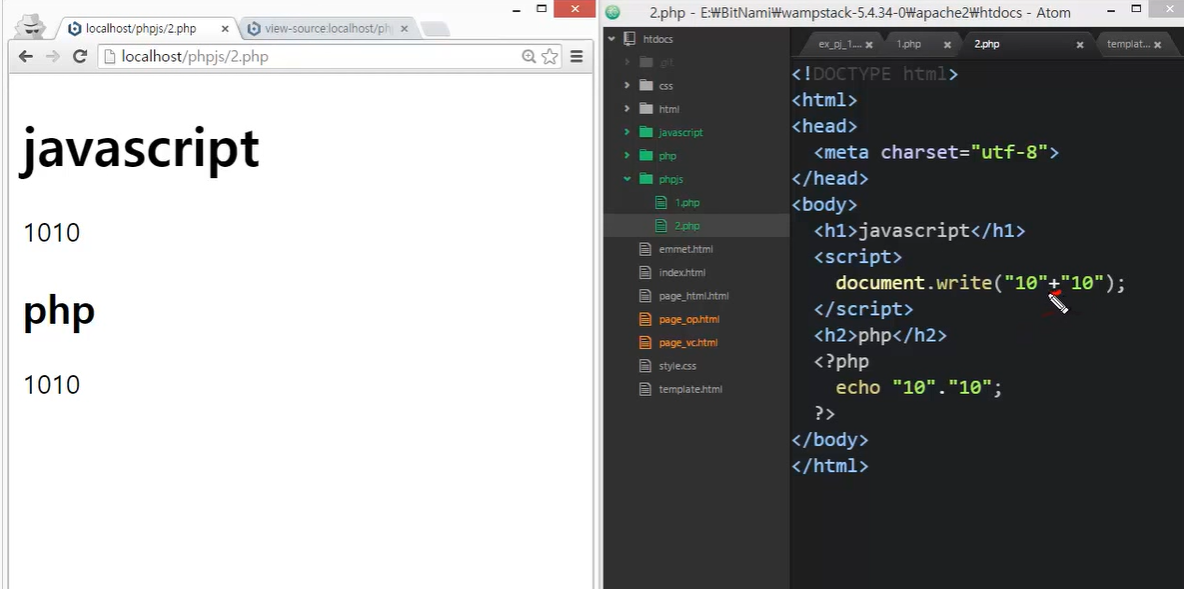Open Chrome's hamburger menu
This screenshot has width=1184, height=589.
coord(576,57)
